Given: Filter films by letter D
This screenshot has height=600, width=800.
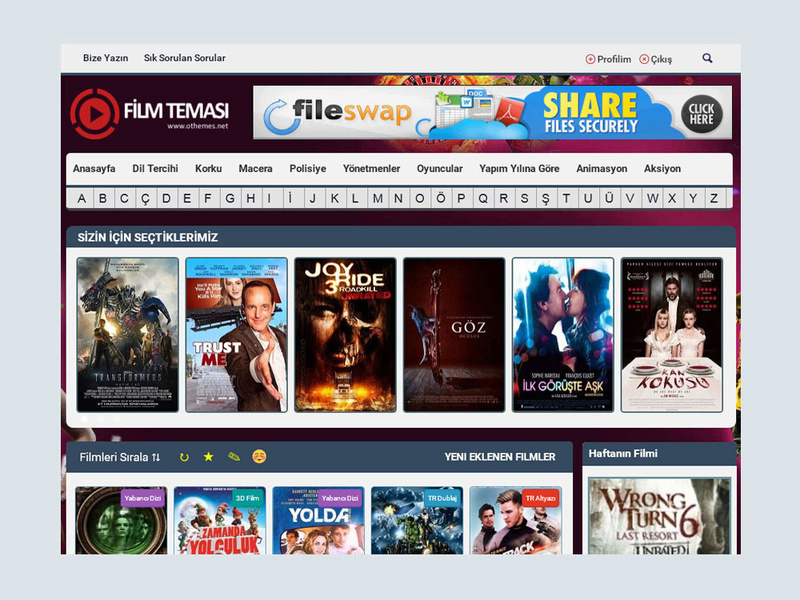Looking at the screenshot, I should tap(166, 198).
